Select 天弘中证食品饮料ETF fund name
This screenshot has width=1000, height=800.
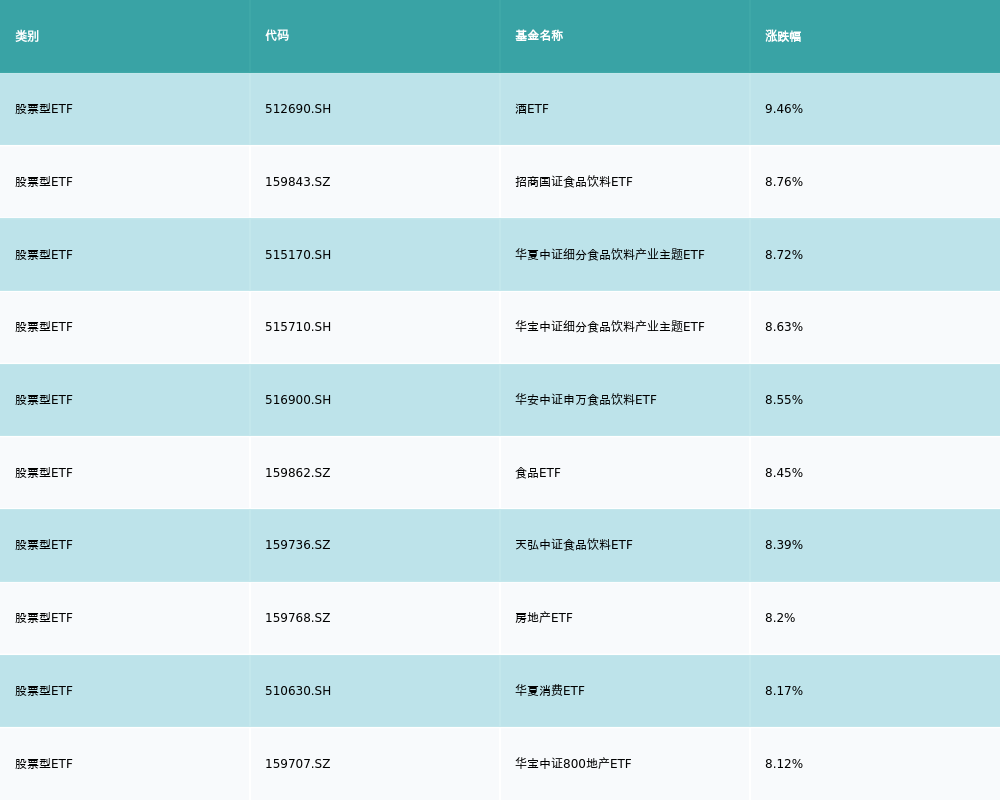pos(574,545)
